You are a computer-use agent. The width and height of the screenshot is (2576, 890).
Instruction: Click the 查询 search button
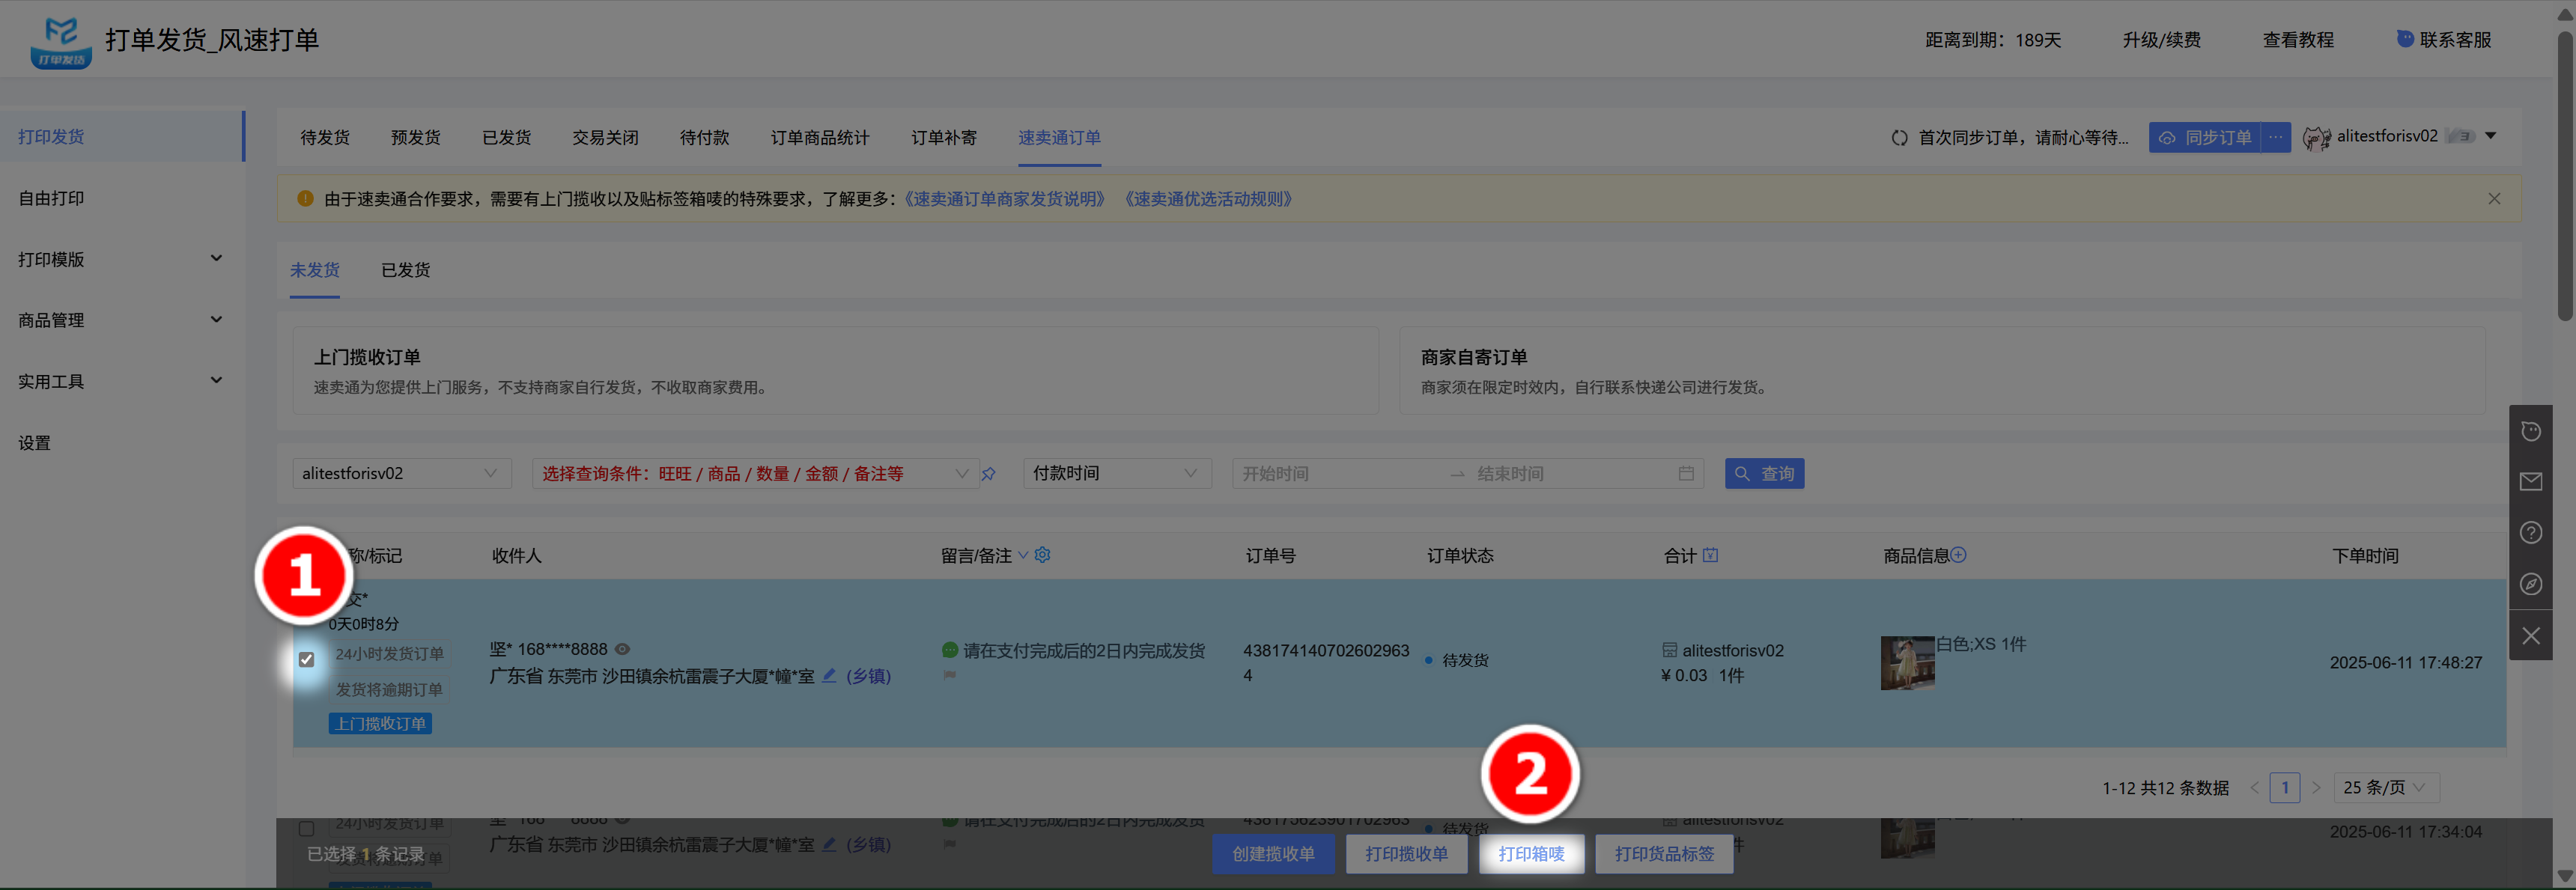(1764, 474)
